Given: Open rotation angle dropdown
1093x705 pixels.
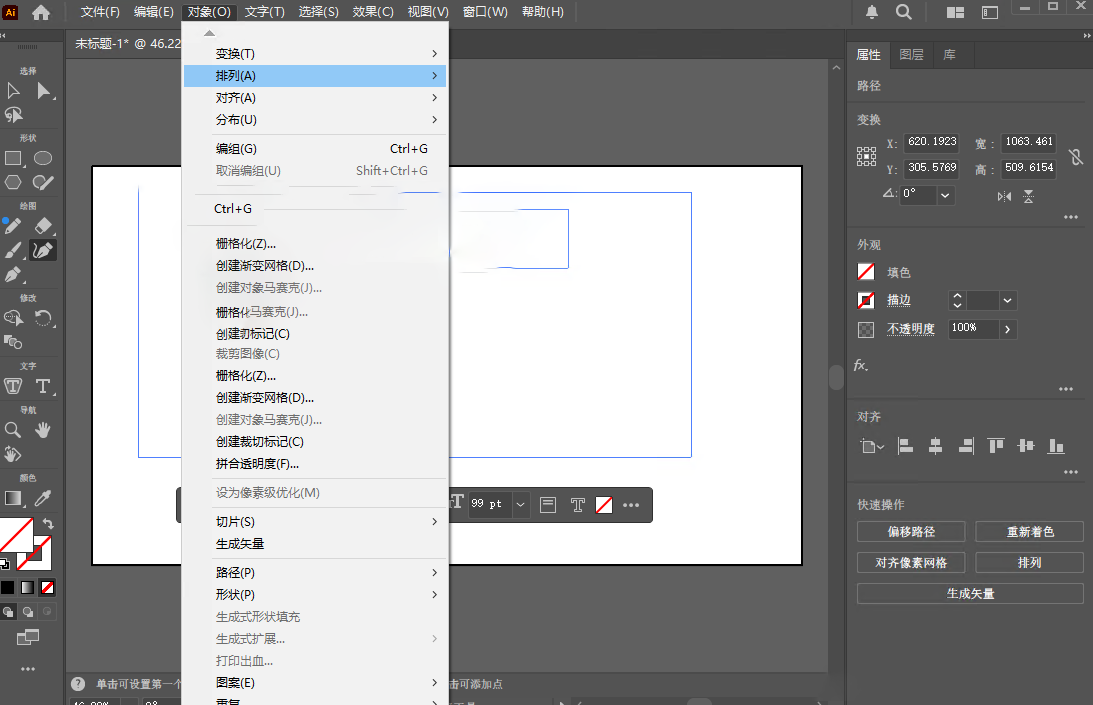Looking at the screenshot, I should click(945, 195).
